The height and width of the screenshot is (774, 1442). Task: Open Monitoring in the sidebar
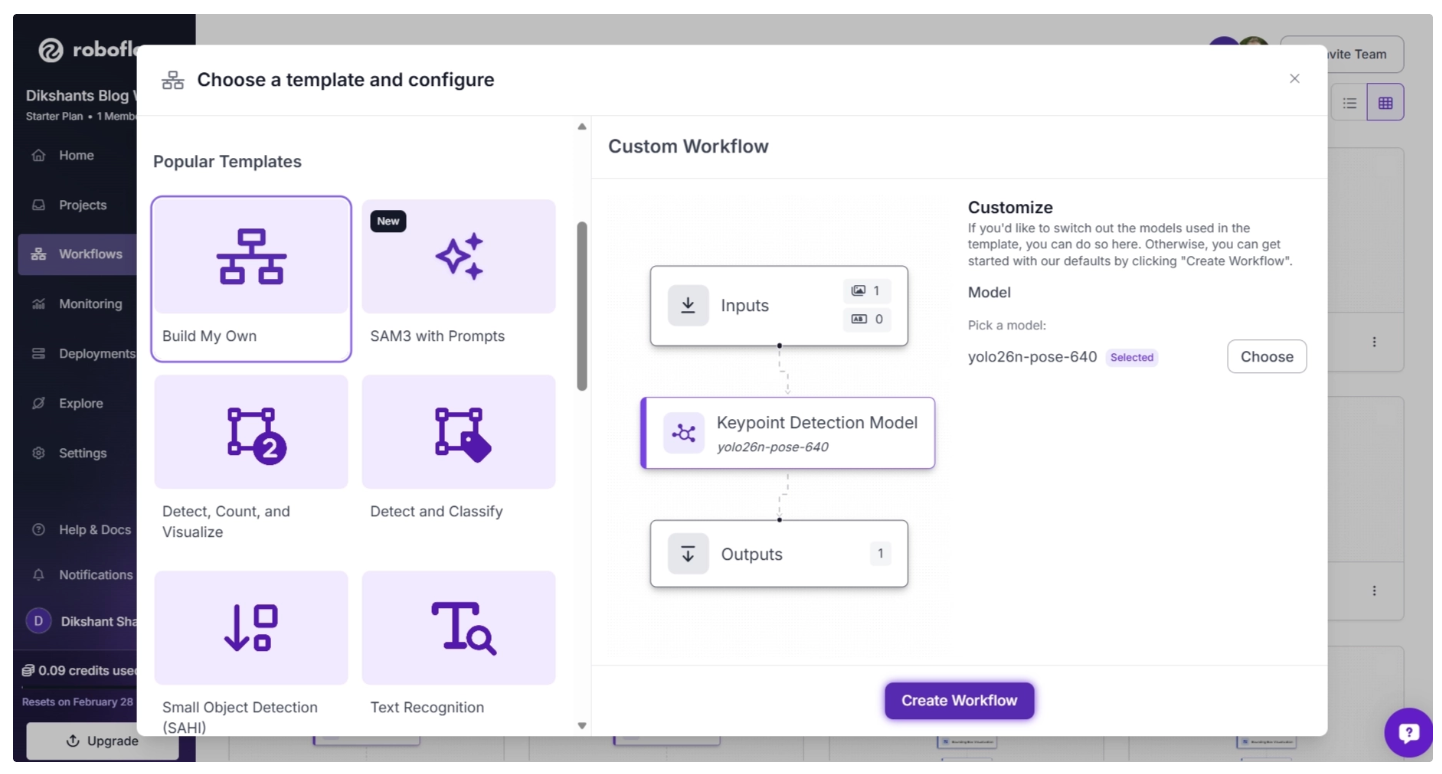click(x=90, y=304)
